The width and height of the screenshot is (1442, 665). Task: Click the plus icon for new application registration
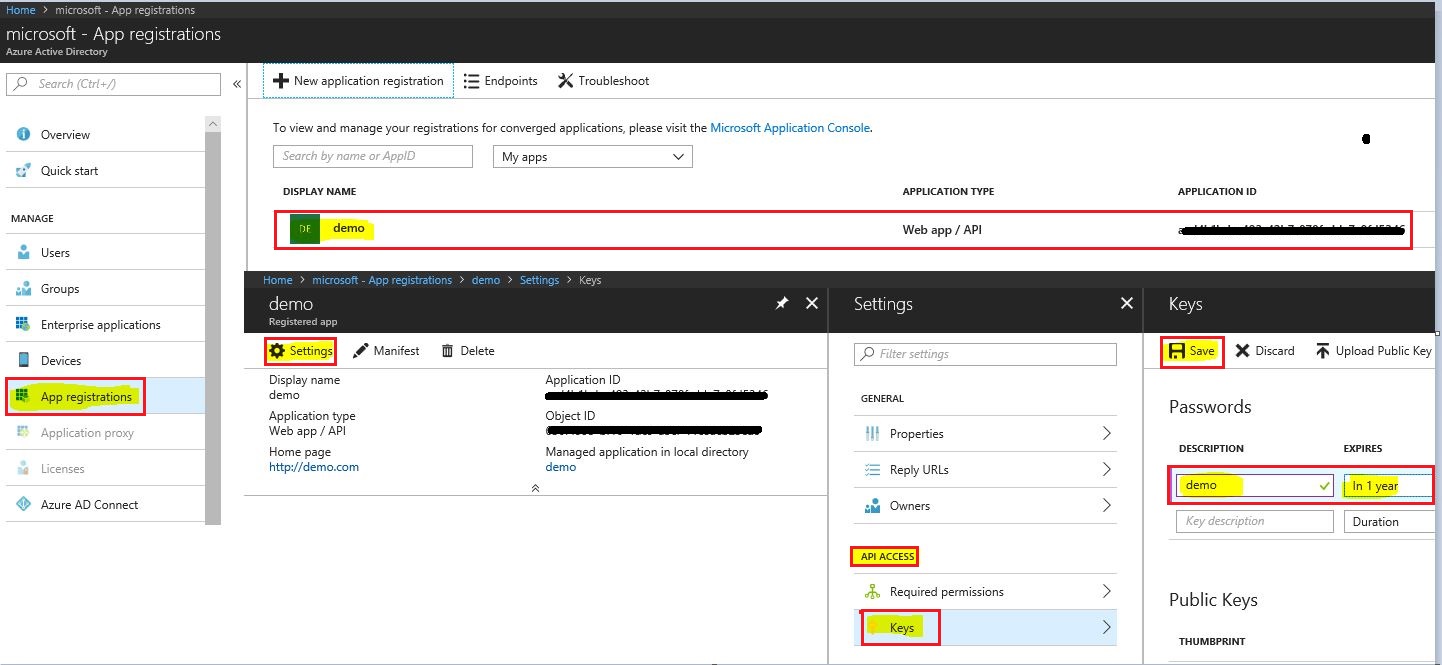(281, 81)
